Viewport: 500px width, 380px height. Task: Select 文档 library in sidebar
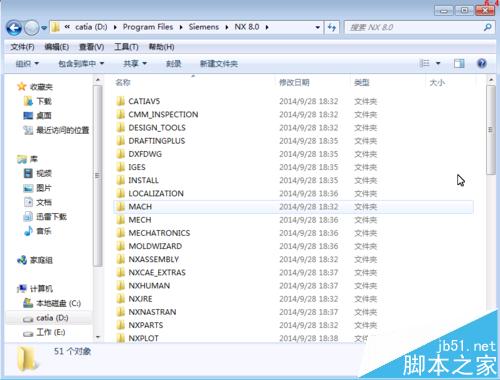pyautogui.click(x=38, y=202)
